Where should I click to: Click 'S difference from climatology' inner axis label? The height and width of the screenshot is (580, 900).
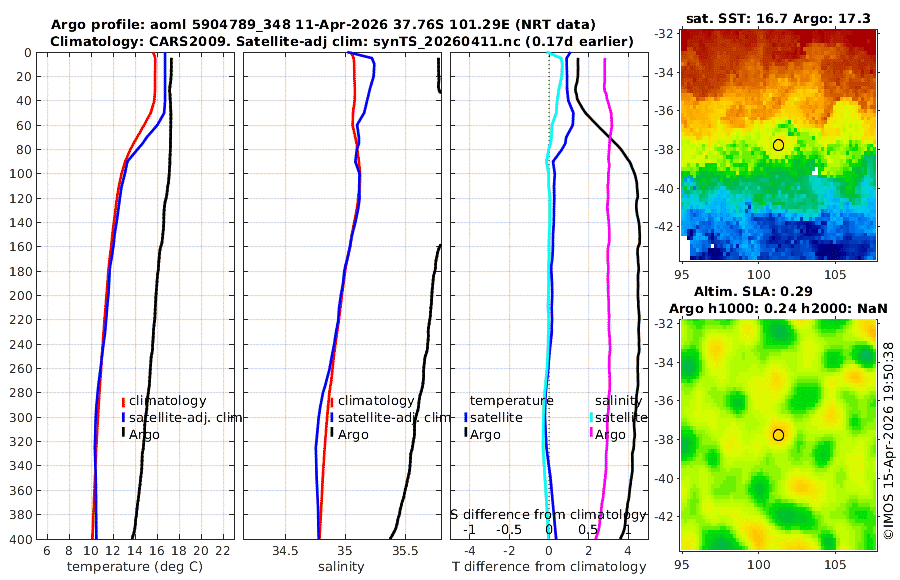[x=548, y=514]
